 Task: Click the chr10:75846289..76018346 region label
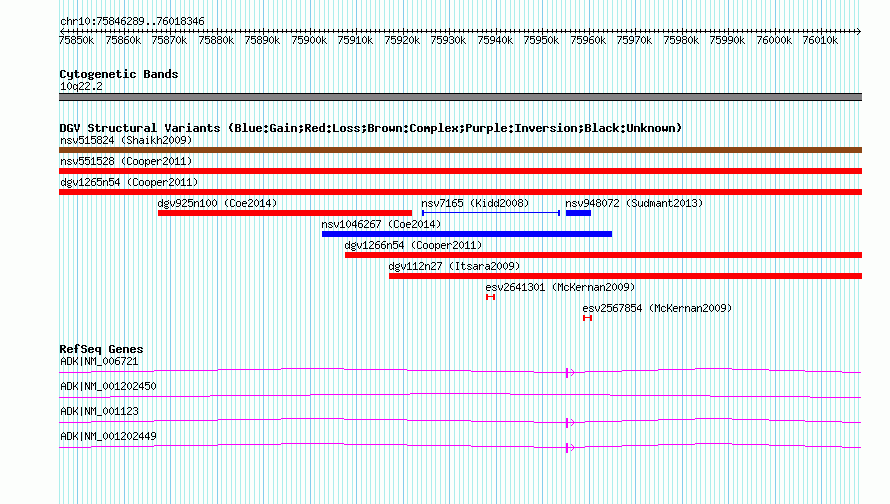click(x=132, y=22)
